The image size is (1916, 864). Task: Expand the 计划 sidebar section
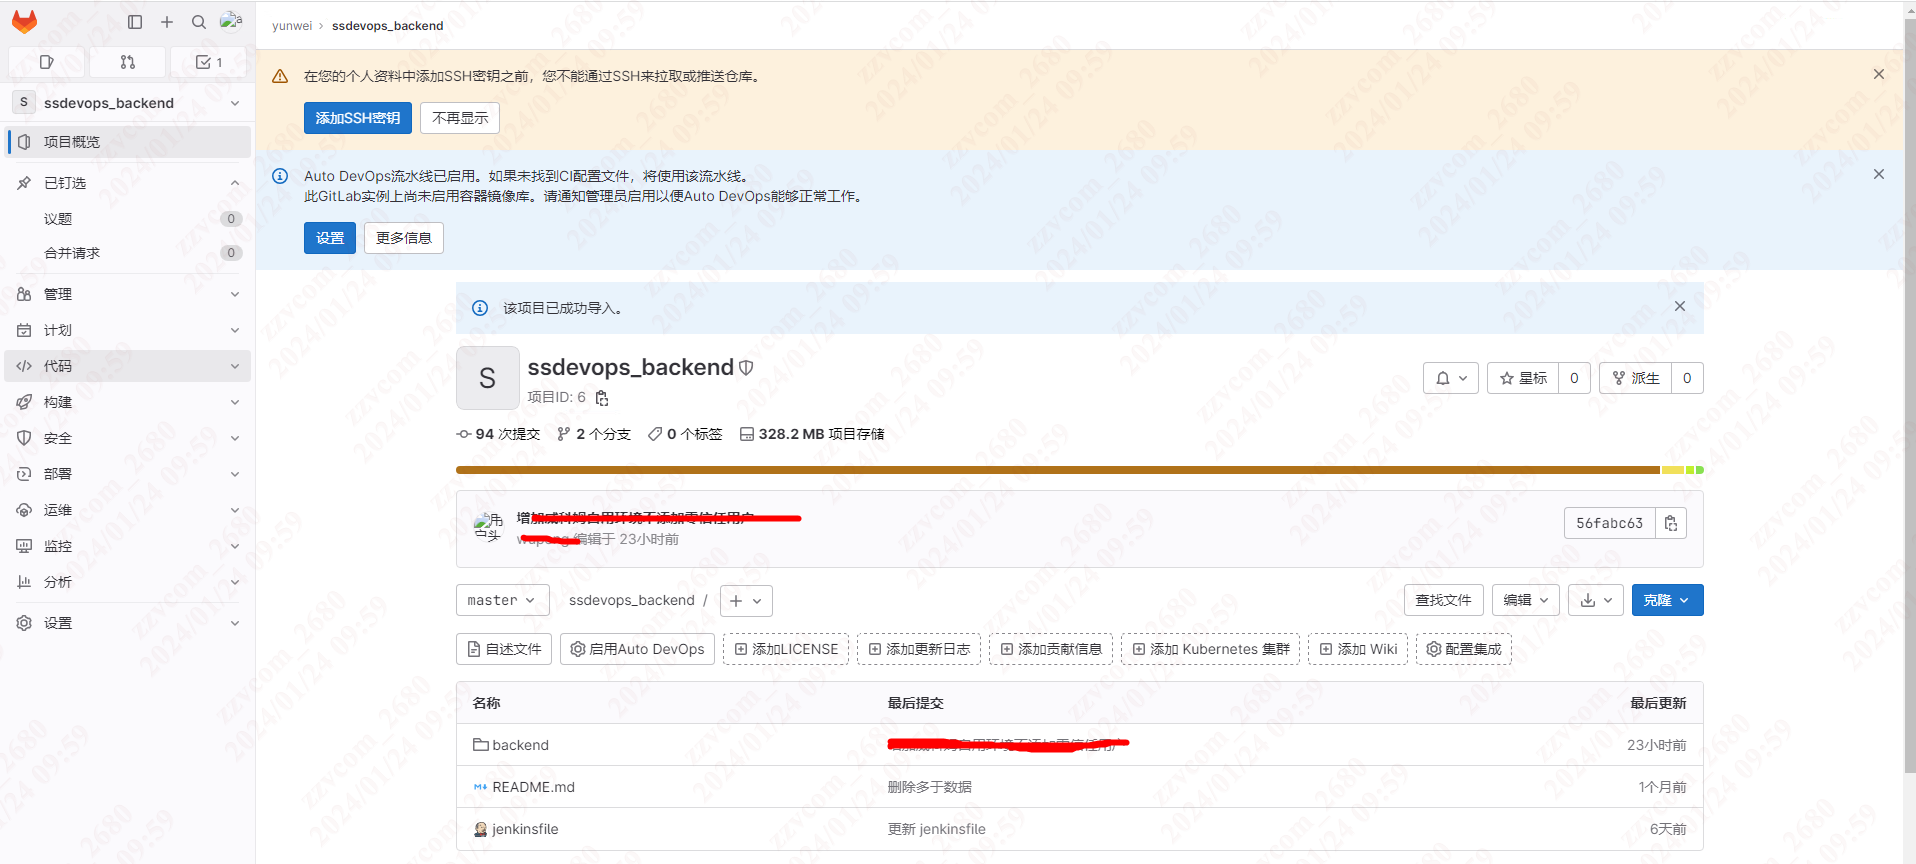[x=128, y=330]
